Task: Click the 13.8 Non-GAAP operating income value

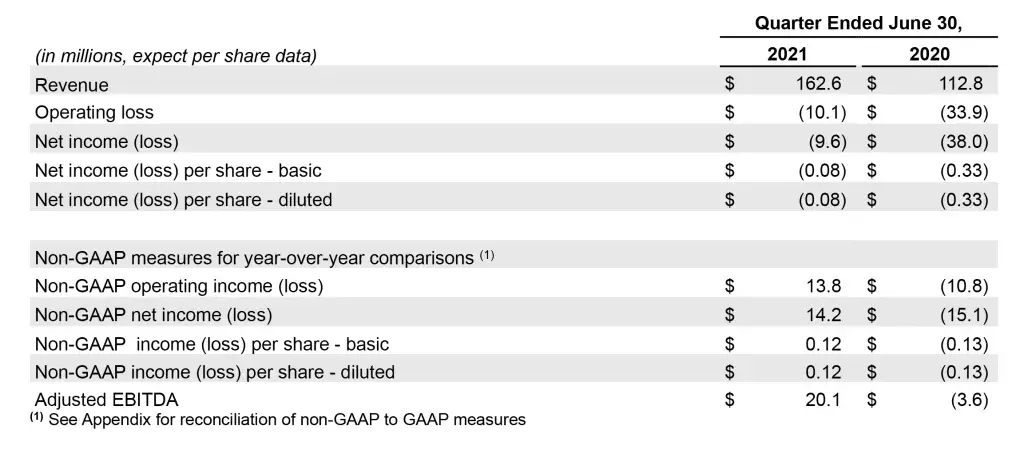Action: click(x=825, y=286)
